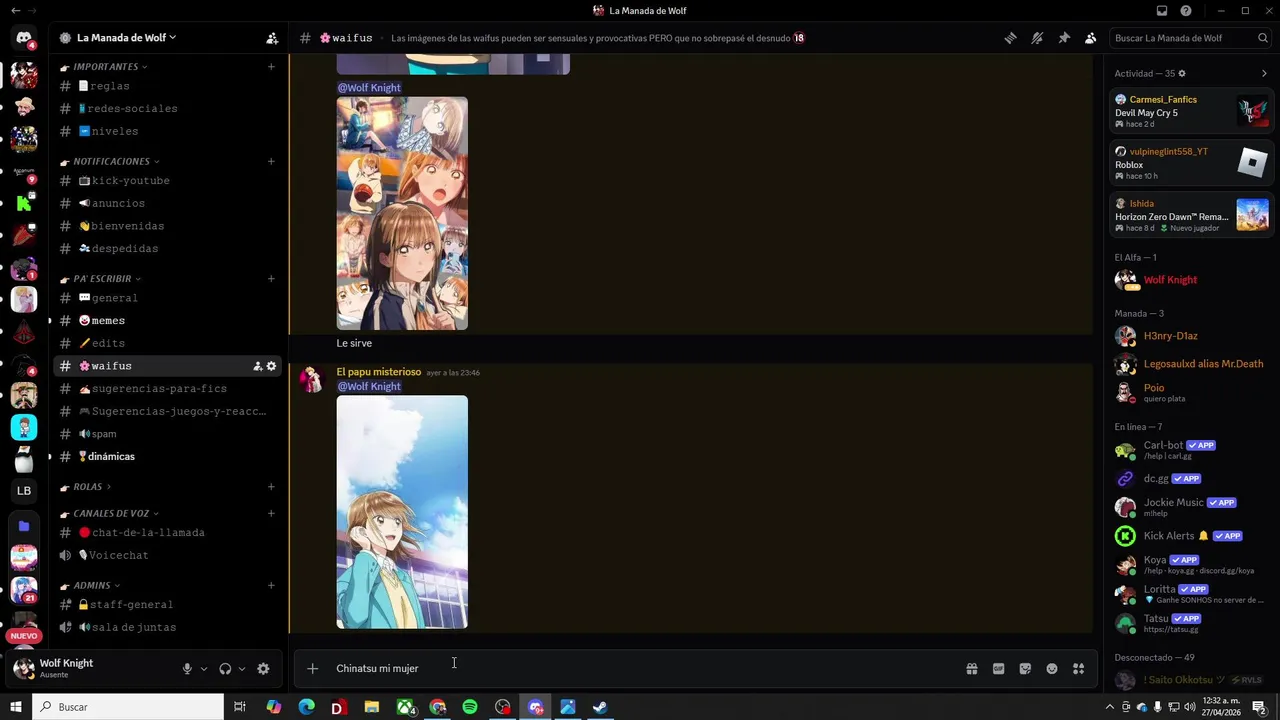
Task: Open user settings gear
Action: point(263,669)
